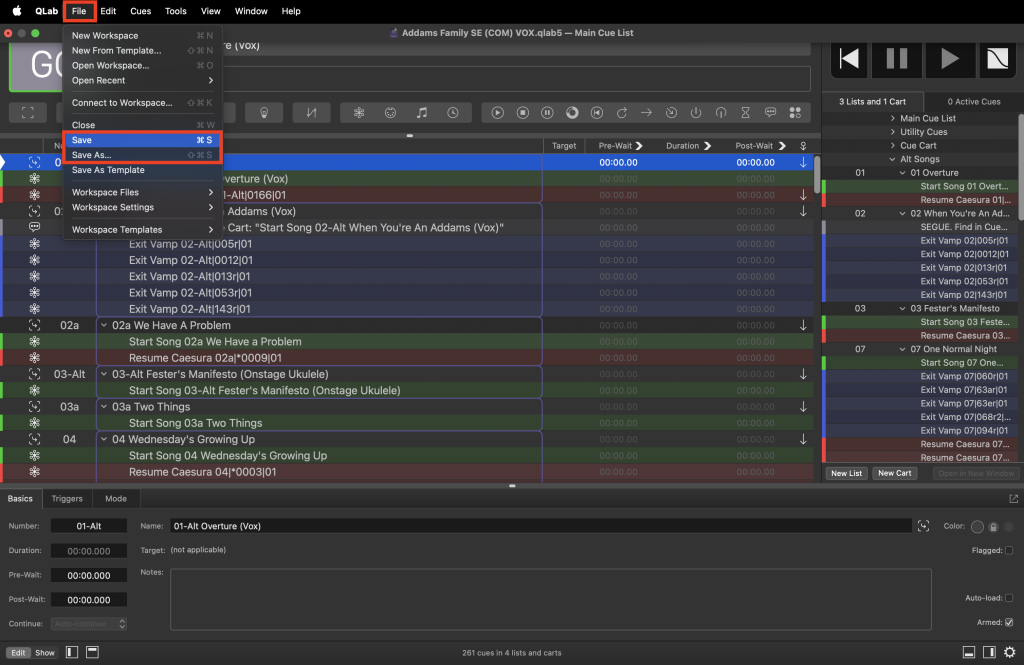Click the New List button

(x=846, y=473)
